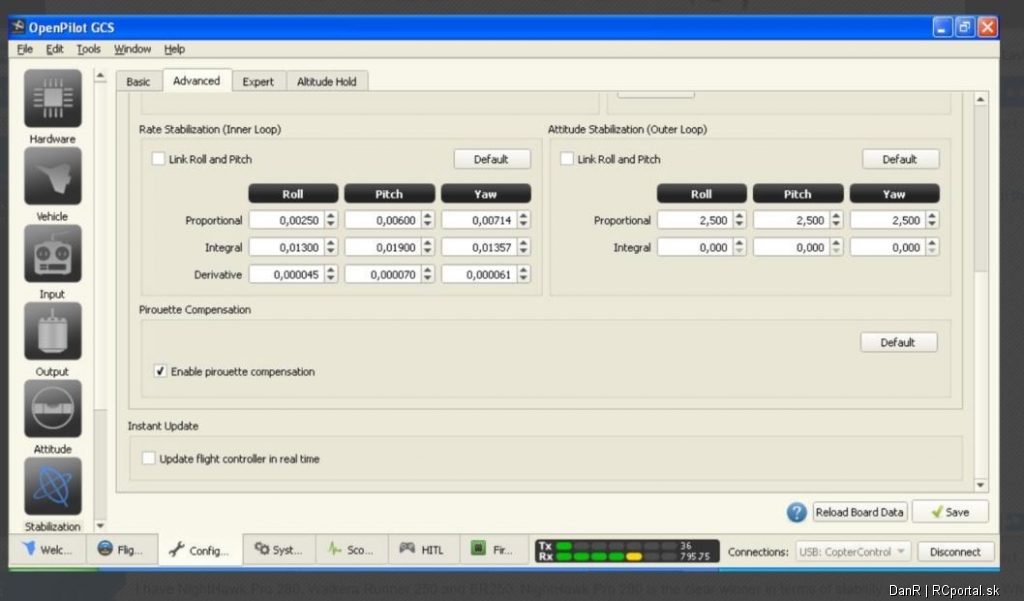This screenshot has height=601, width=1024.
Task: Click the settings panel scroll down arrow
Action: pyautogui.click(x=980, y=485)
